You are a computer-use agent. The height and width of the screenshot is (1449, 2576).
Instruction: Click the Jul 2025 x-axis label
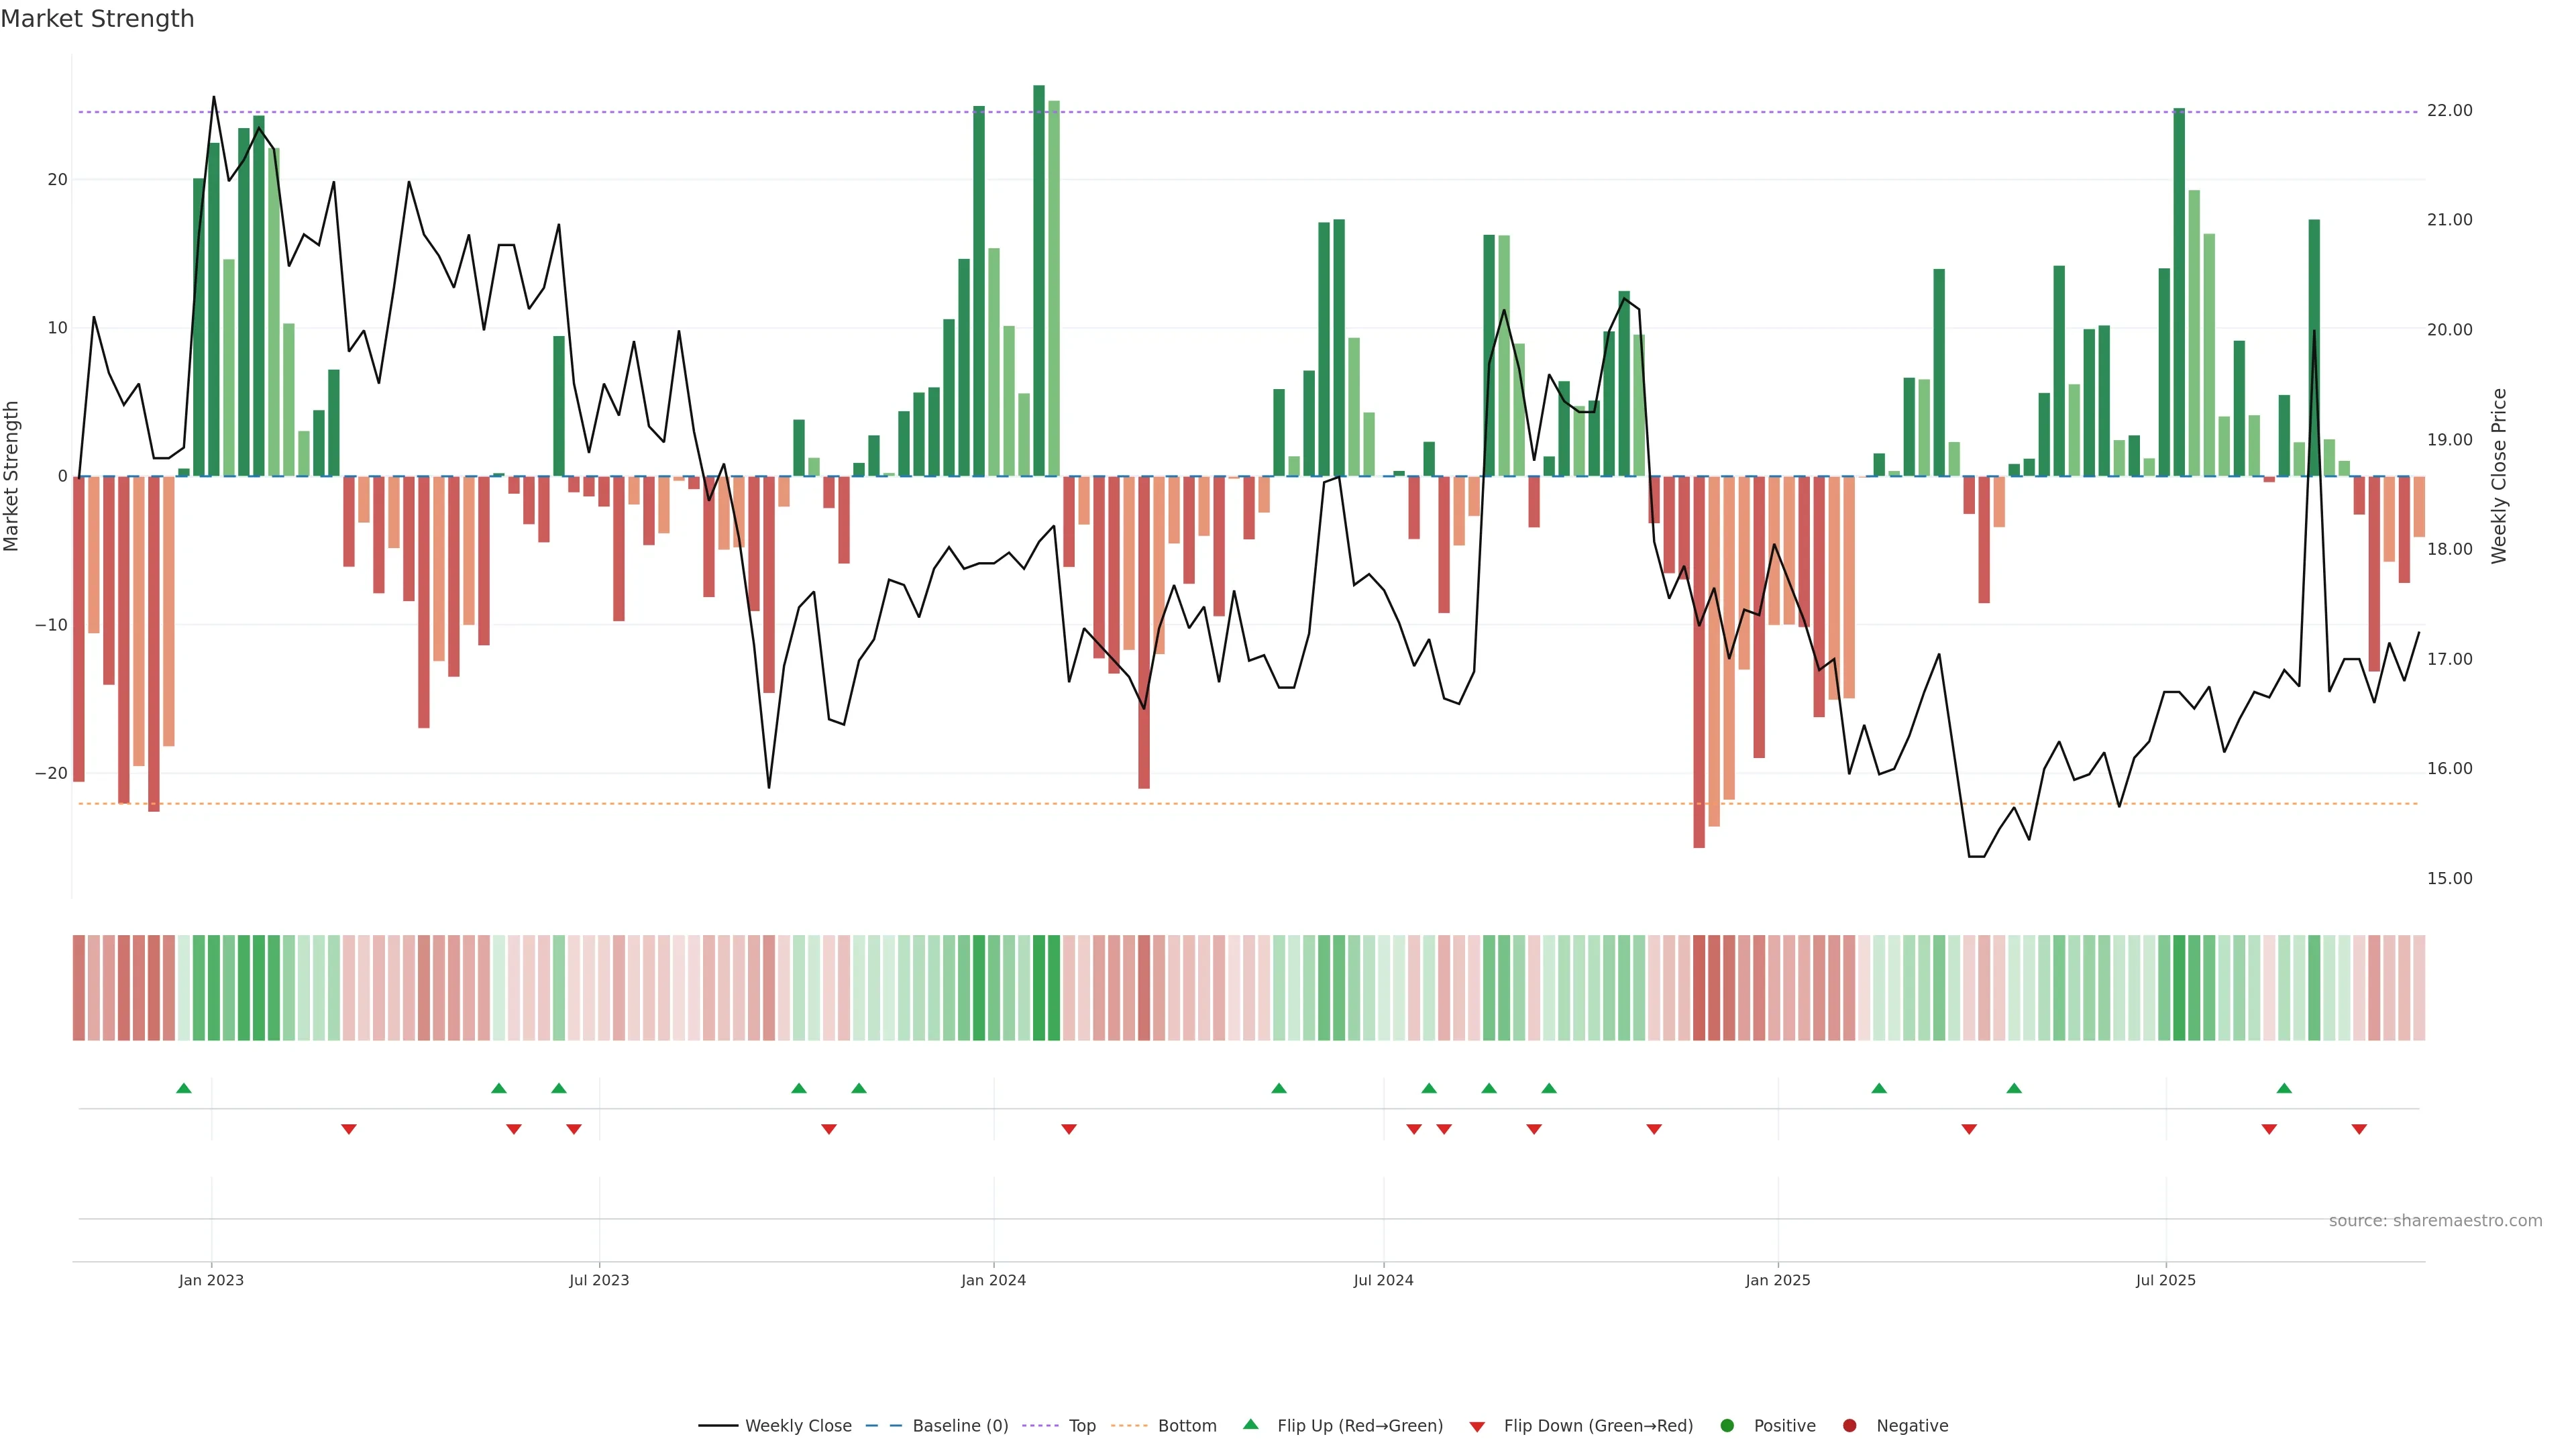[2165, 1280]
